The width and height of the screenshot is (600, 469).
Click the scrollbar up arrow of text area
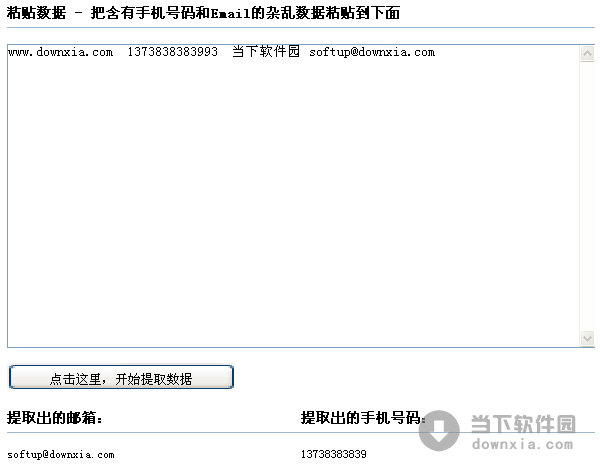coord(587,53)
